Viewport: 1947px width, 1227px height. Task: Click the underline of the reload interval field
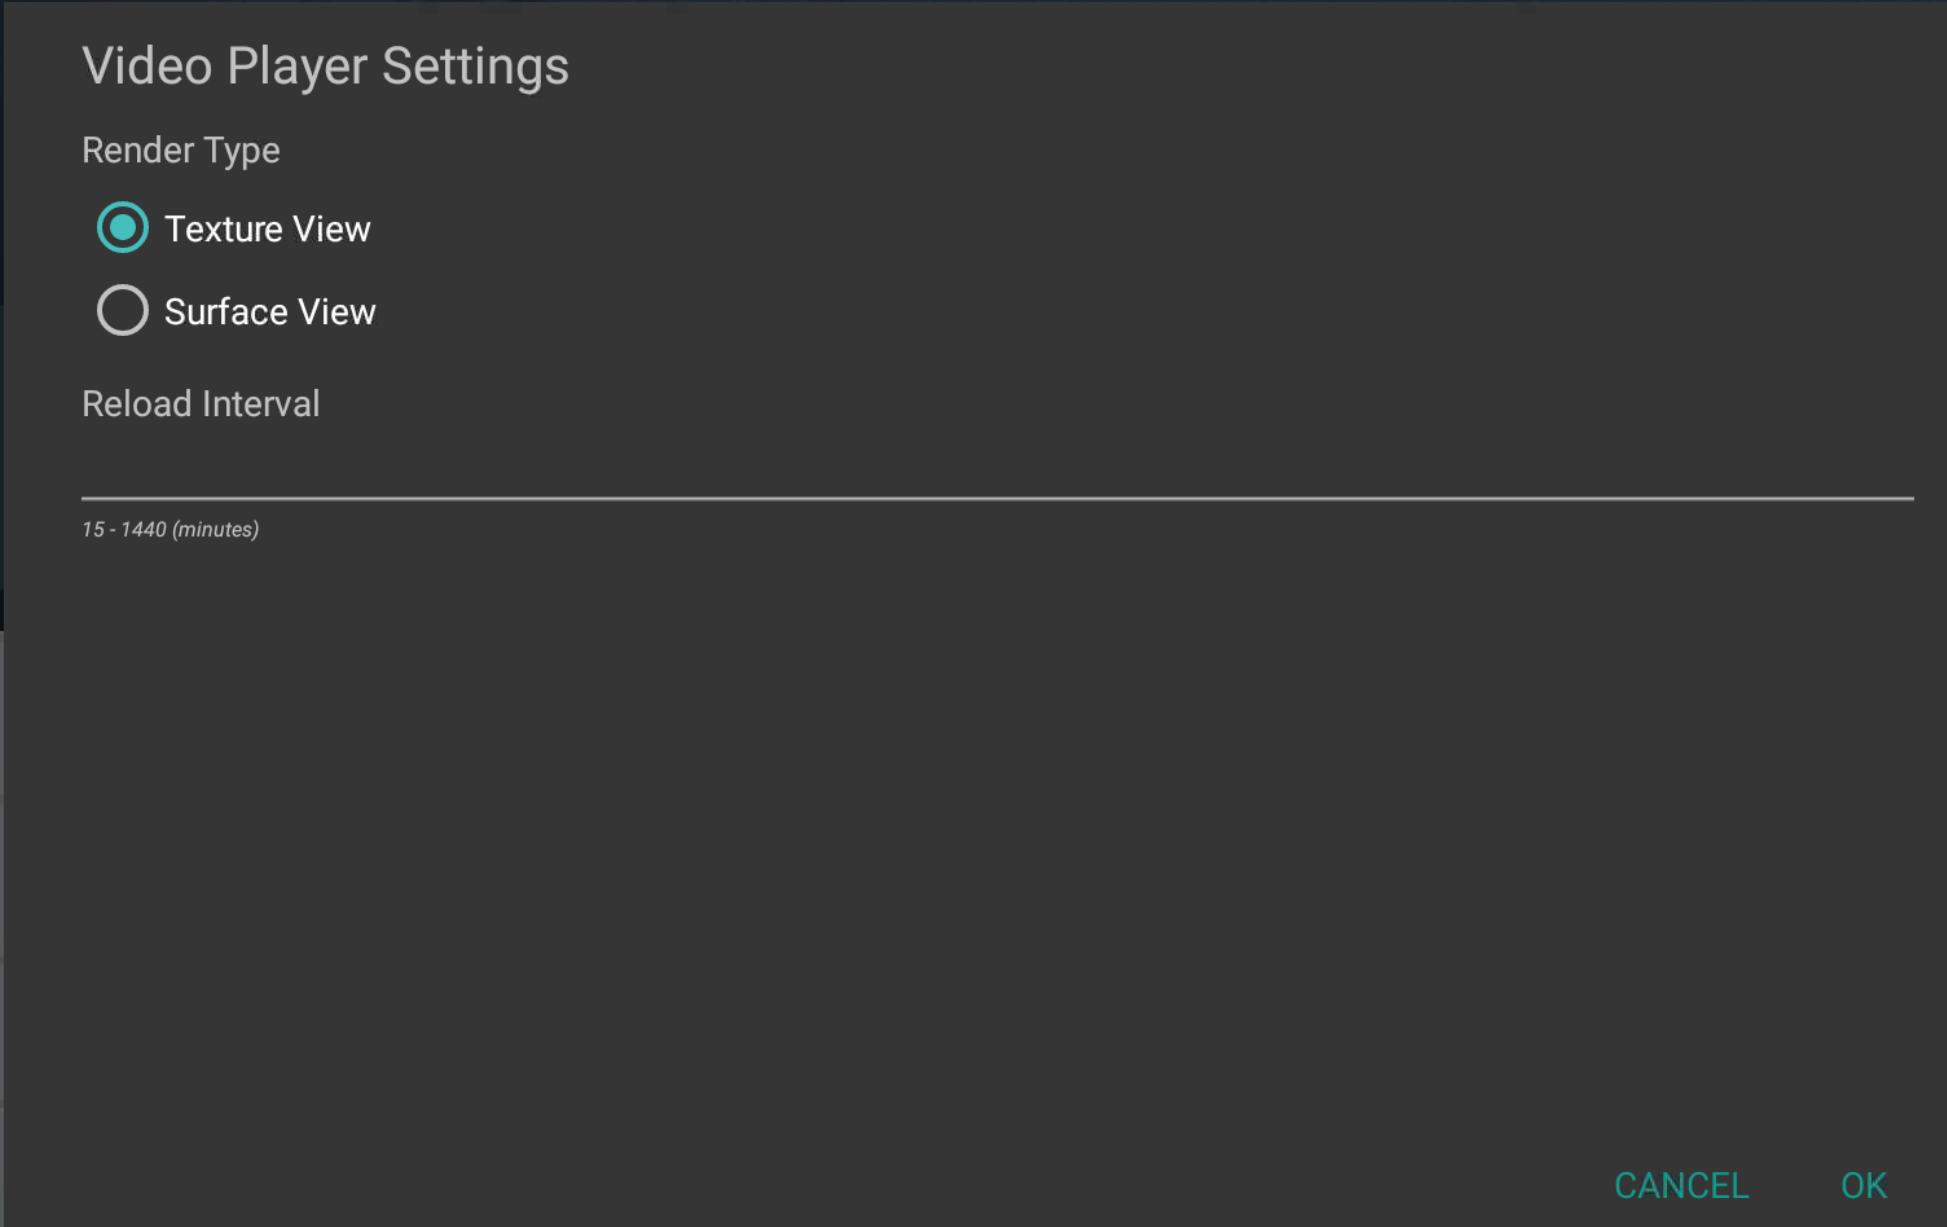coord(996,497)
